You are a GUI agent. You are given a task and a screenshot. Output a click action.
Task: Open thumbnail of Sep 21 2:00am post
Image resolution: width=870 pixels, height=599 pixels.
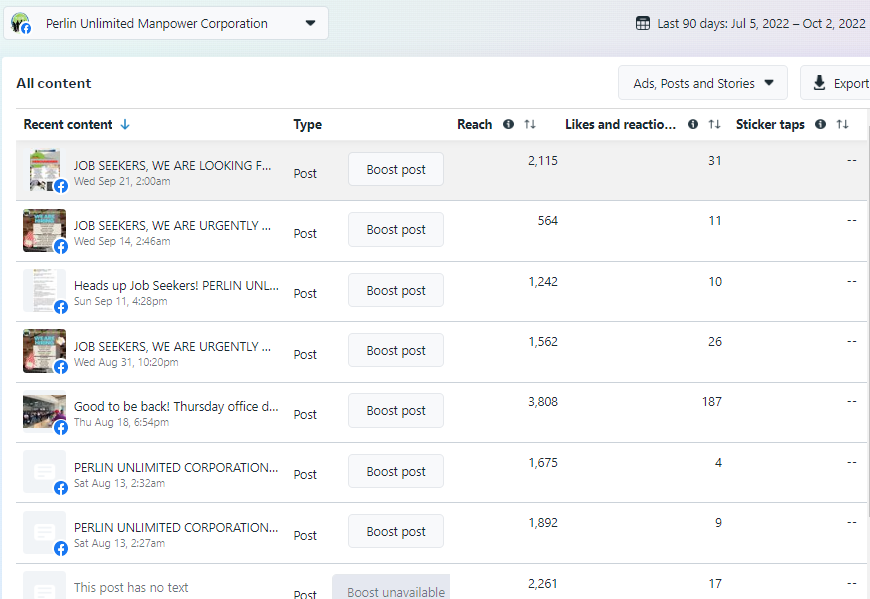click(x=44, y=170)
